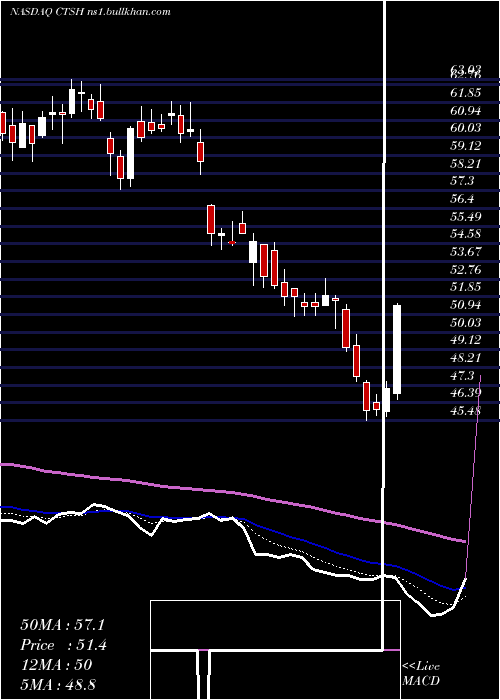500x700 pixels.
Task: Click the 53.67 price axis label
Action: pyautogui.click(x=466, y=252)
